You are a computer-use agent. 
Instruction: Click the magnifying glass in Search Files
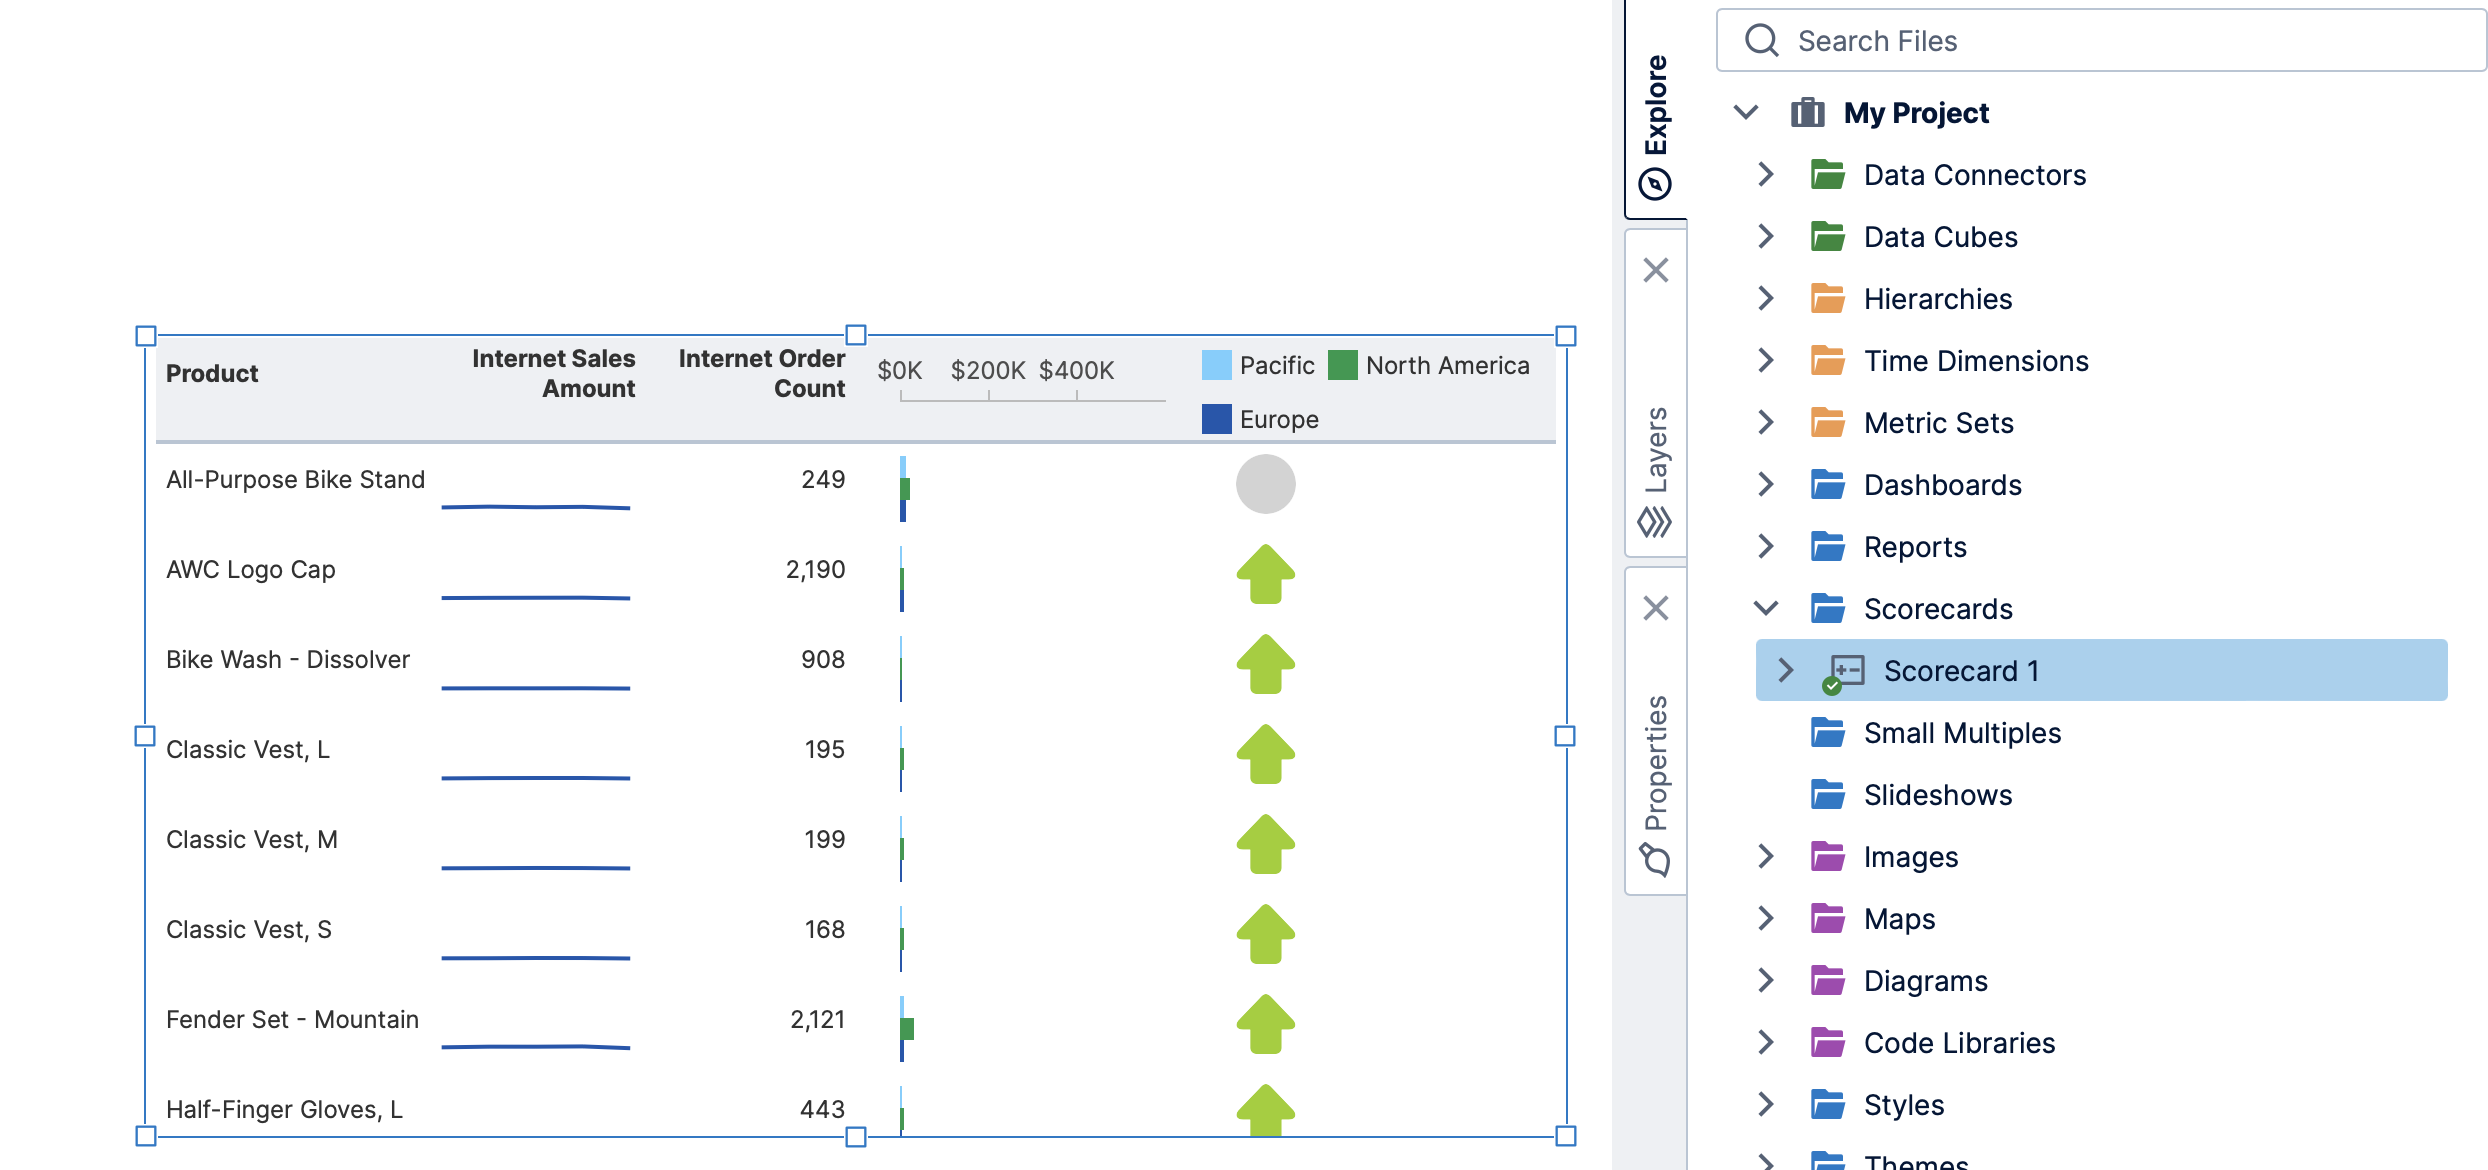[x=1761, y=40]
